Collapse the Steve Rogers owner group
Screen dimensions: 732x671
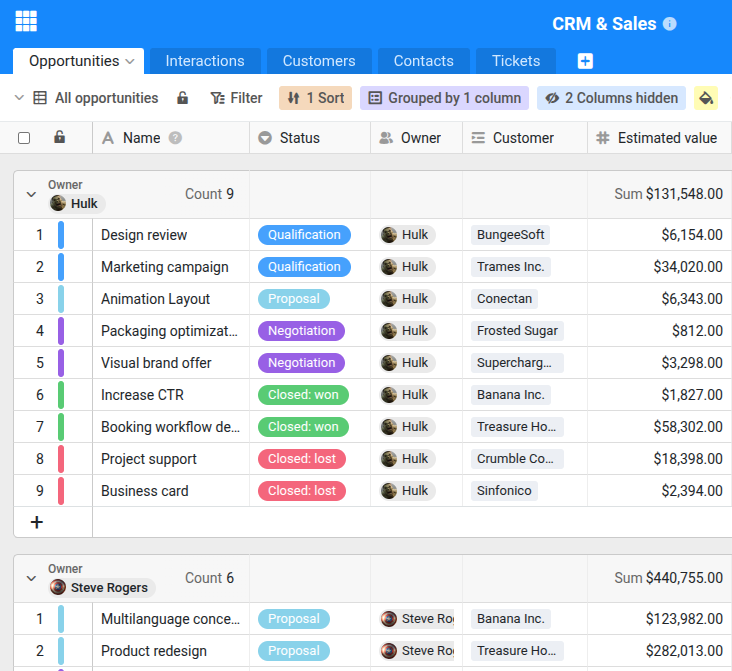tap(31, 578)
